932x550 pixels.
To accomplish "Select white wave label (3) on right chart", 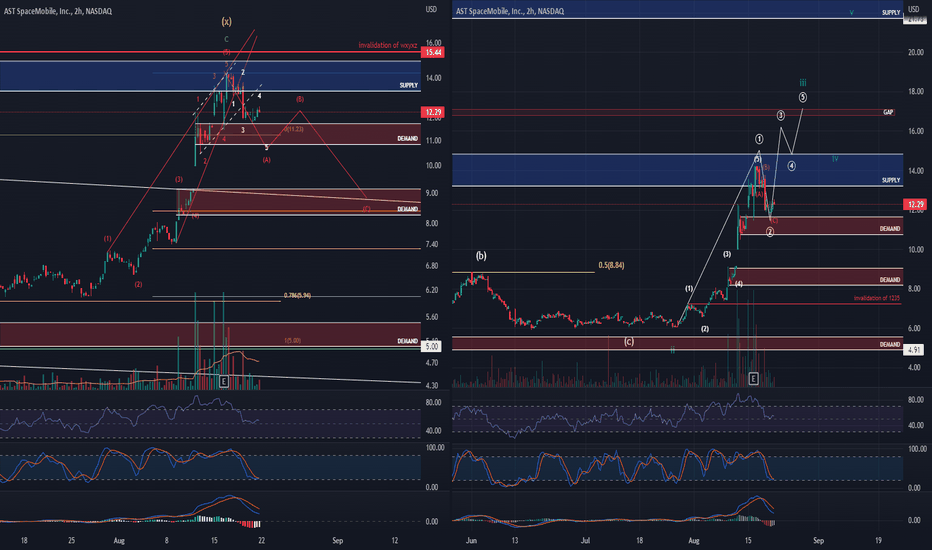I will point(727,254).
